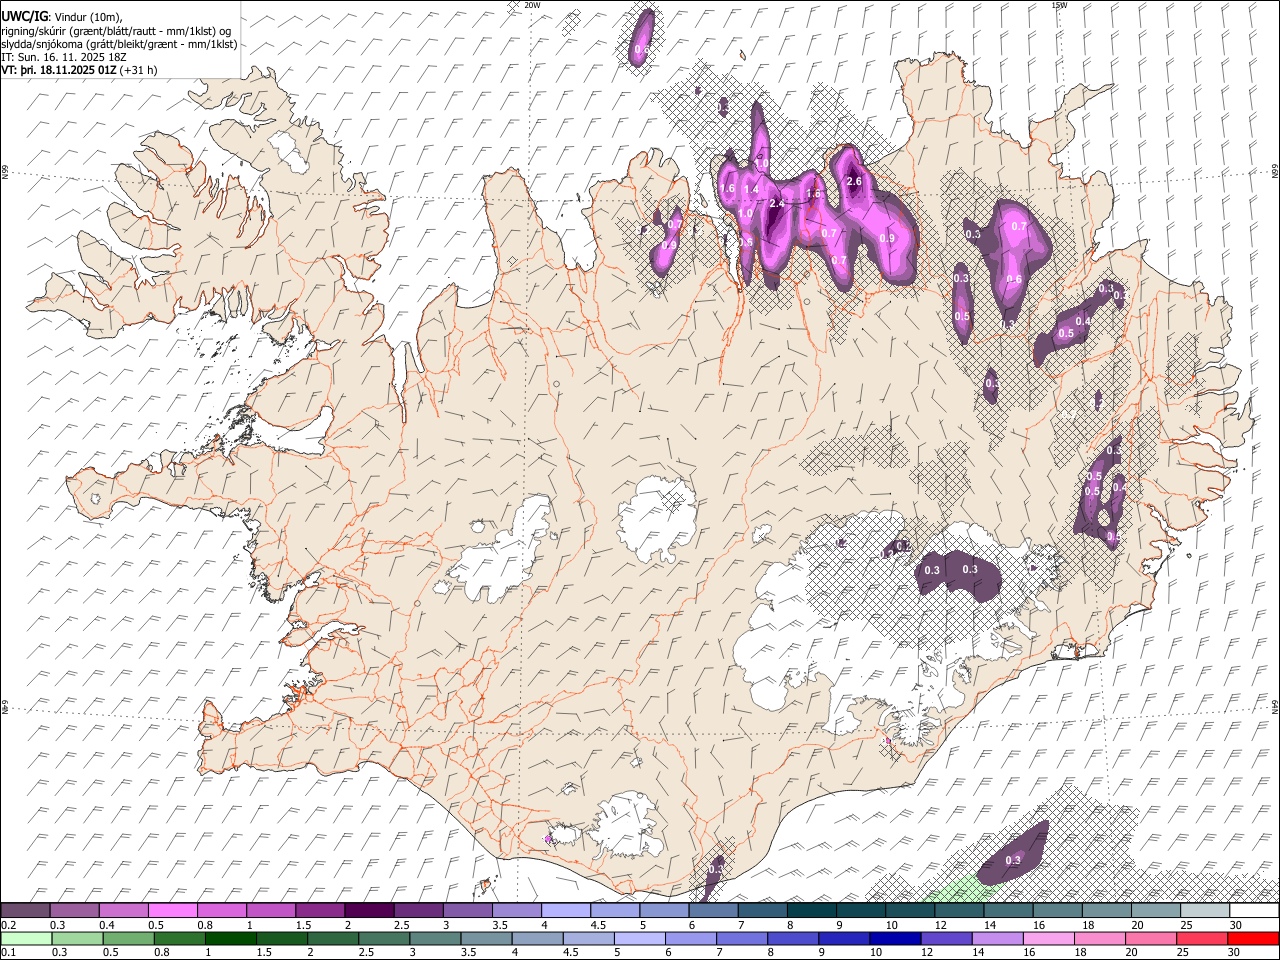Click the bottom-row blue swatch starting at 8

[x=793, y=938]
